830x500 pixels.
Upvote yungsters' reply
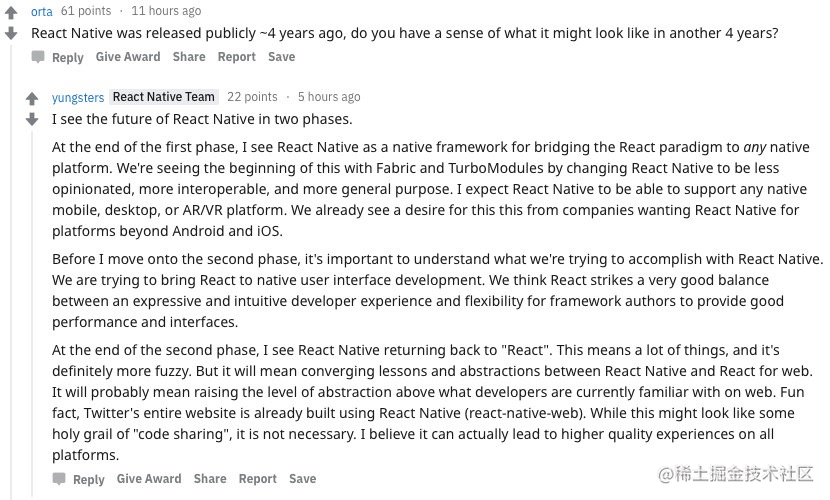pos(32,98)
